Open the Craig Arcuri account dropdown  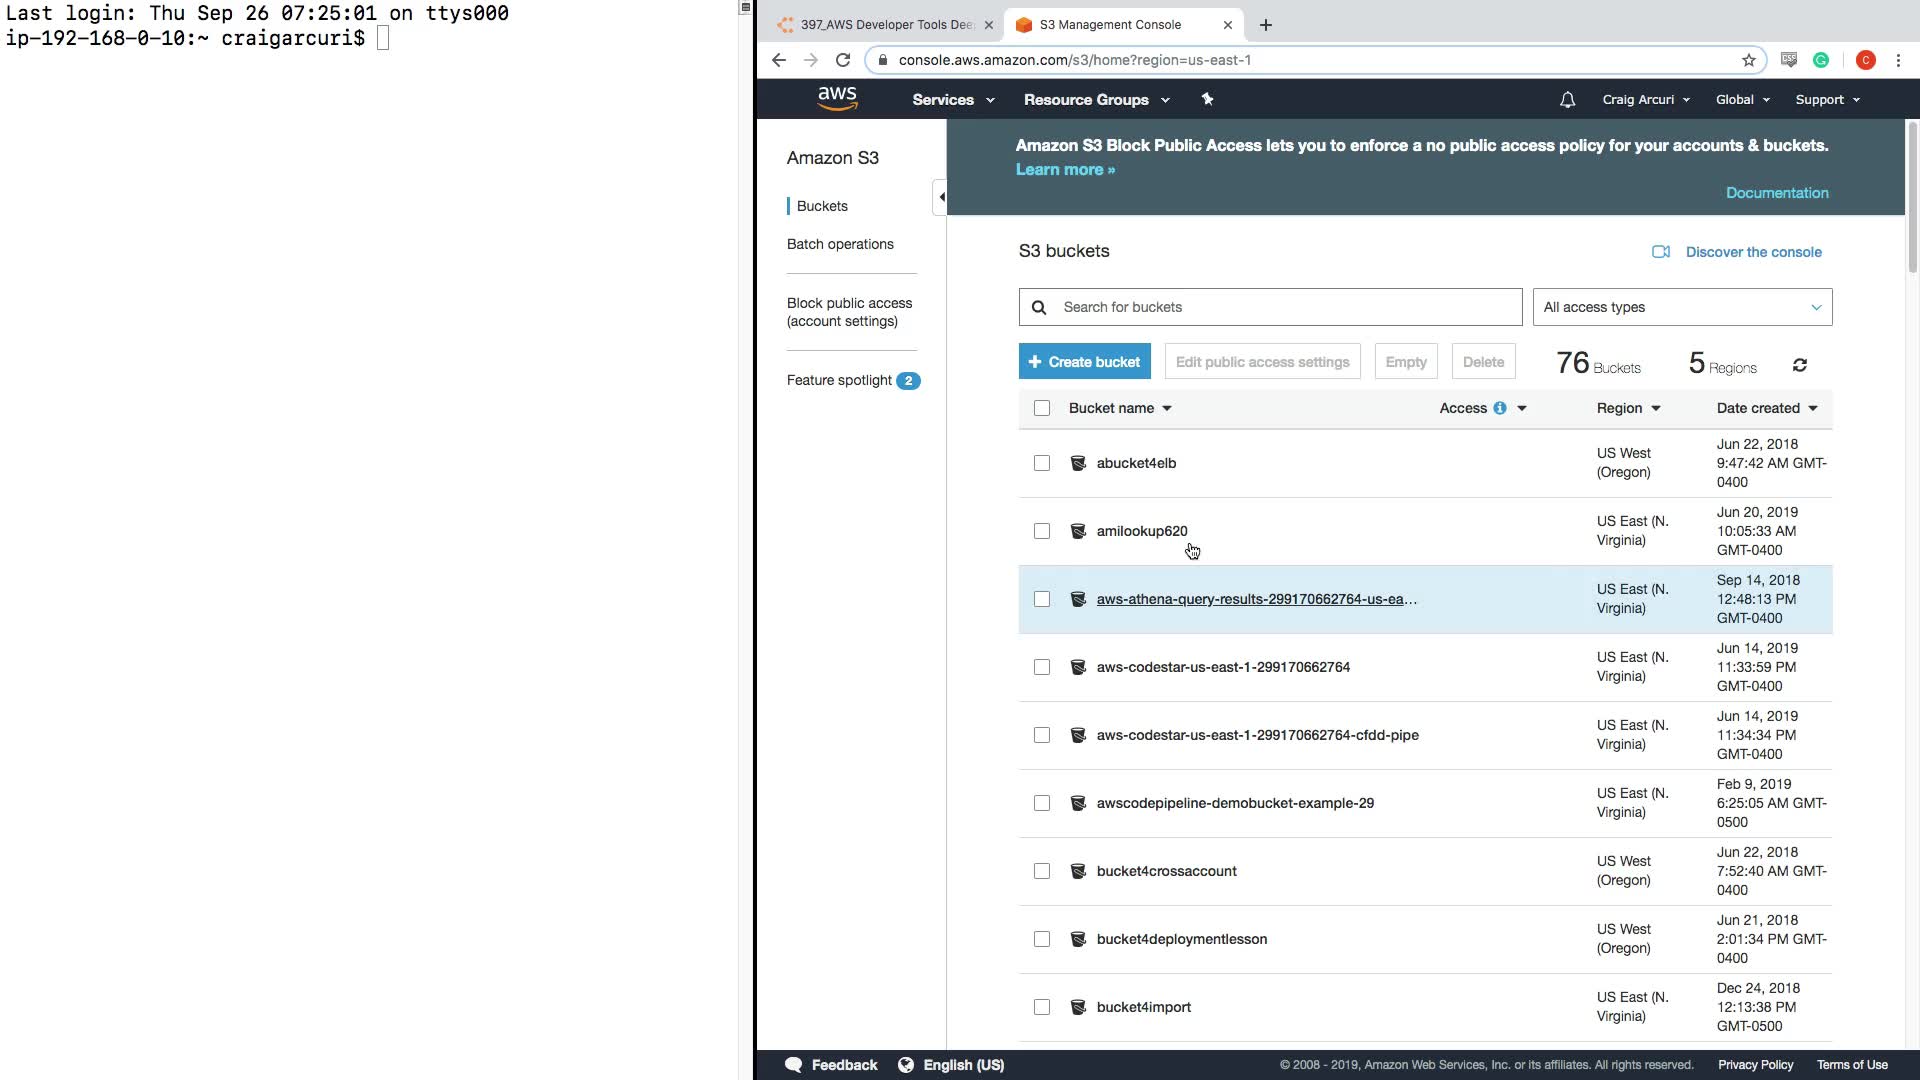(1645, 100)
